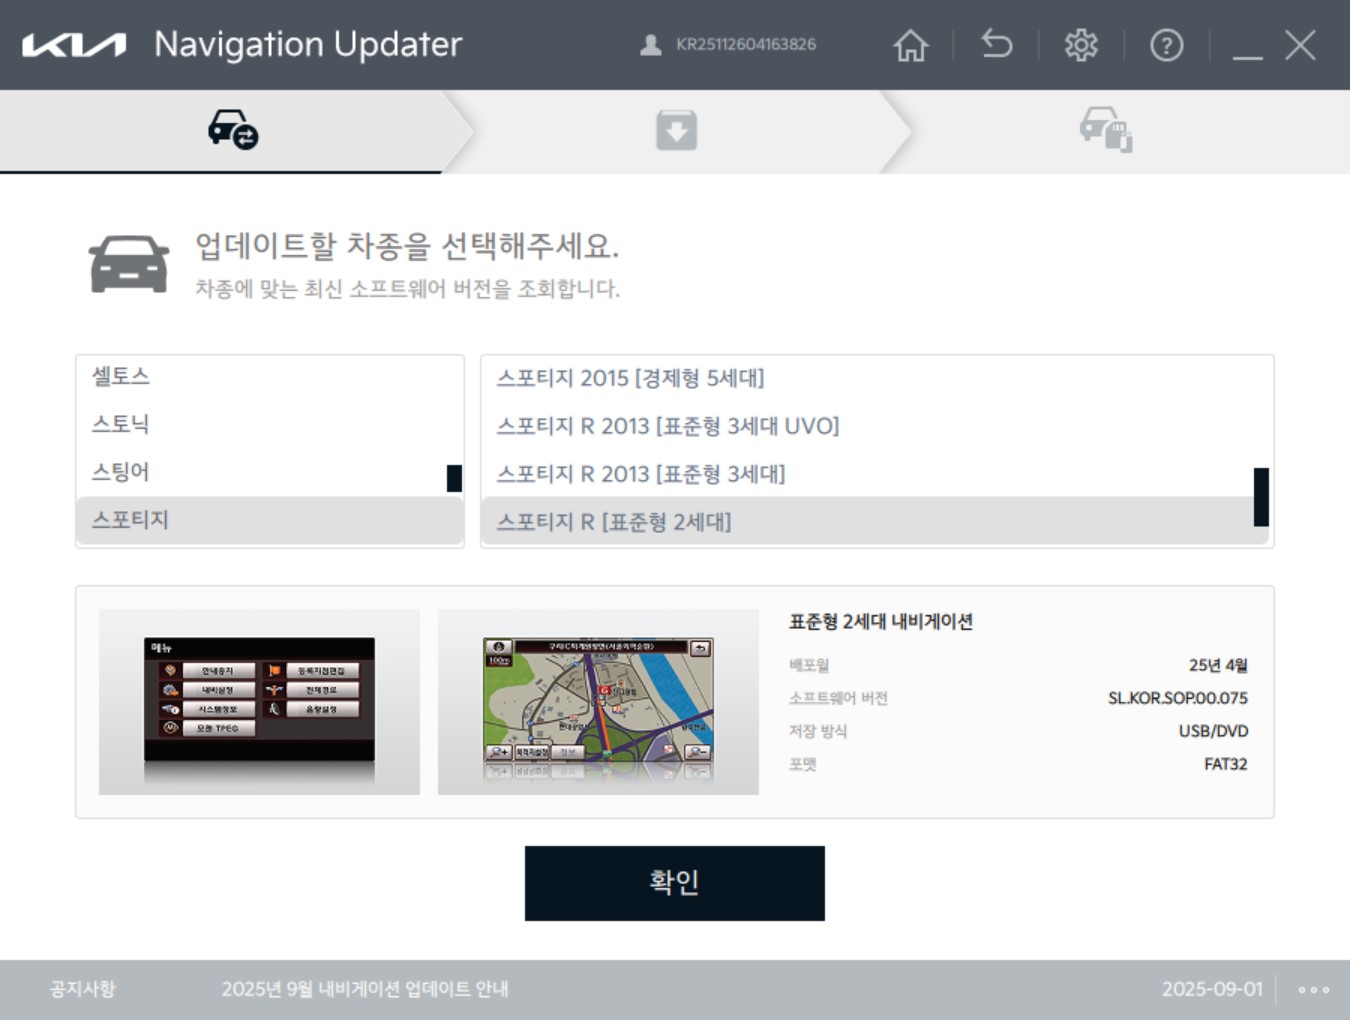Open the map screen preview thumbnail

[598, 702]
